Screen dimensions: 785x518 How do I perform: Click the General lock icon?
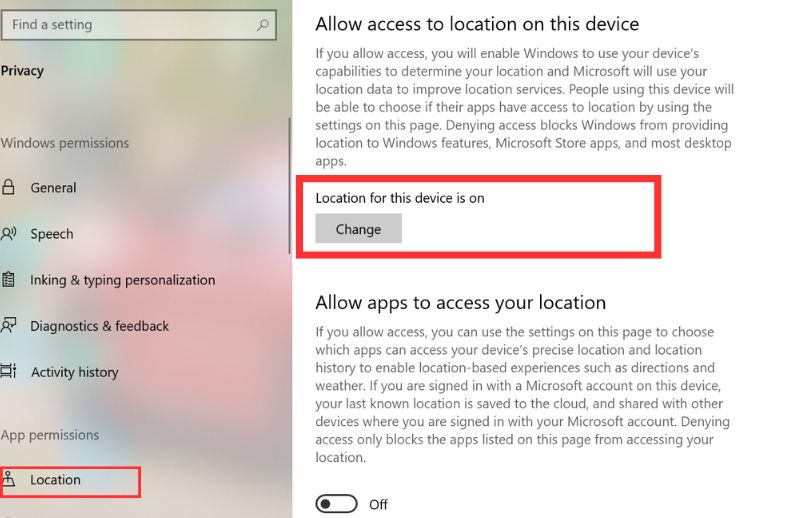pos(8,188)
